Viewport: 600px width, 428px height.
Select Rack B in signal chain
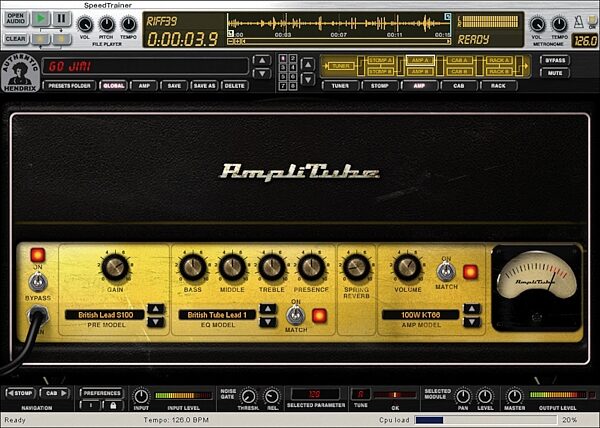click(x=499, y=72)
